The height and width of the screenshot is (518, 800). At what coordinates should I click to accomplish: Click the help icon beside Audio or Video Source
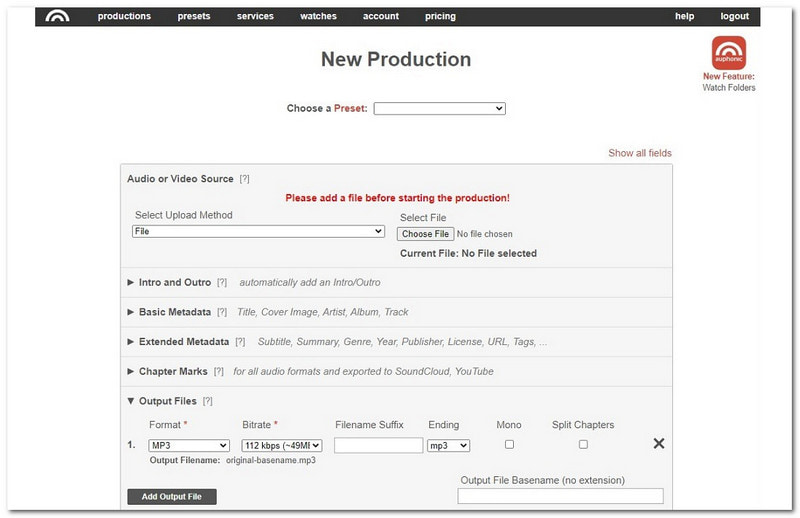pyautogui.click(x=244, y=179)
